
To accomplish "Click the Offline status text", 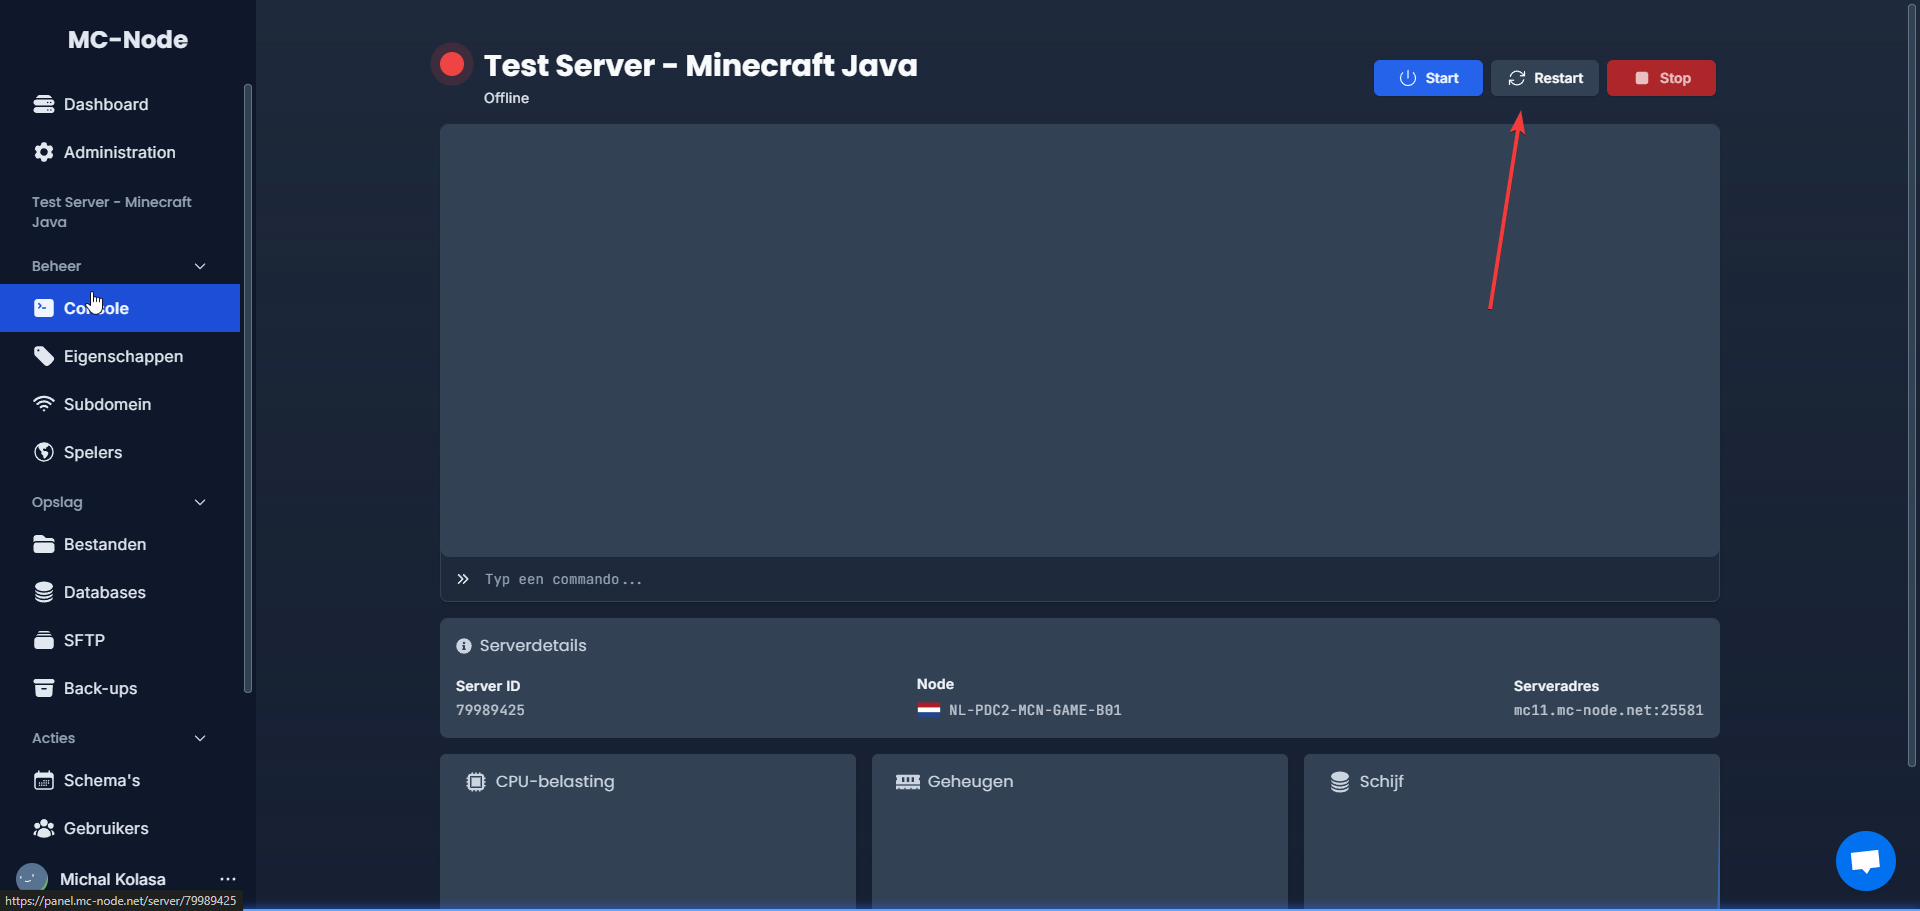I will coord(506,98).
